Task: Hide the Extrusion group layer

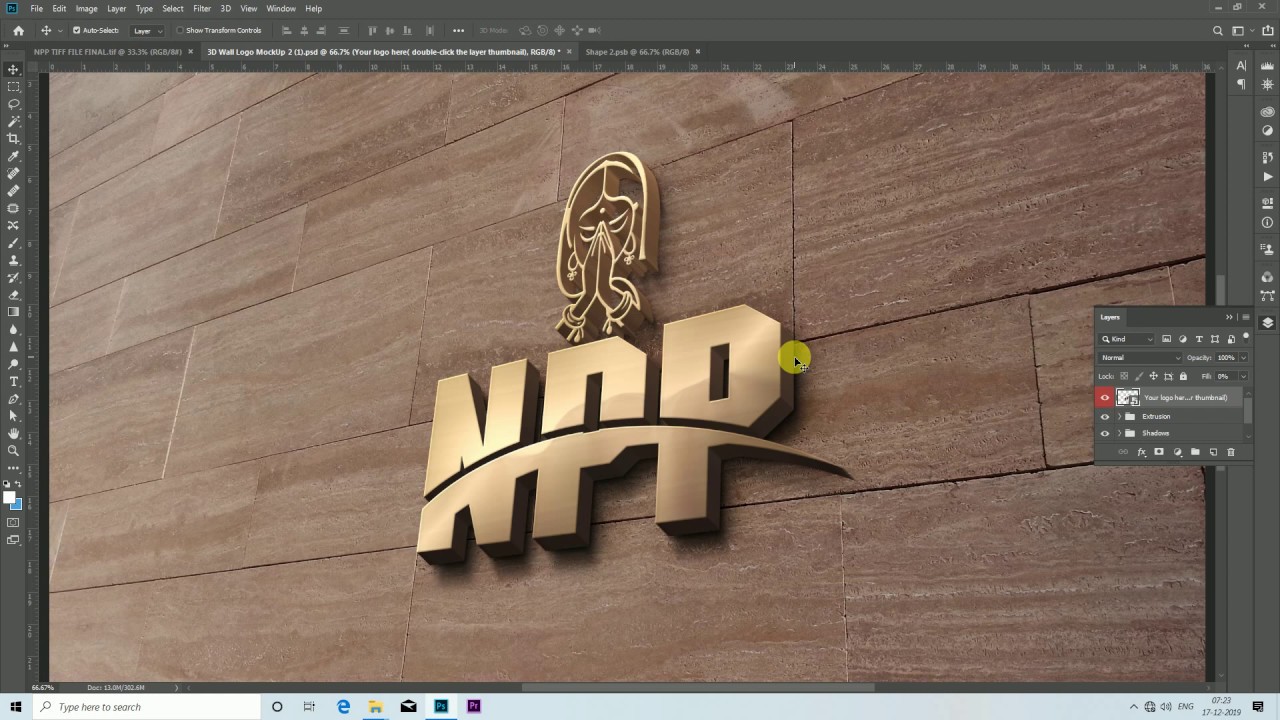Action: point(1105,416)
